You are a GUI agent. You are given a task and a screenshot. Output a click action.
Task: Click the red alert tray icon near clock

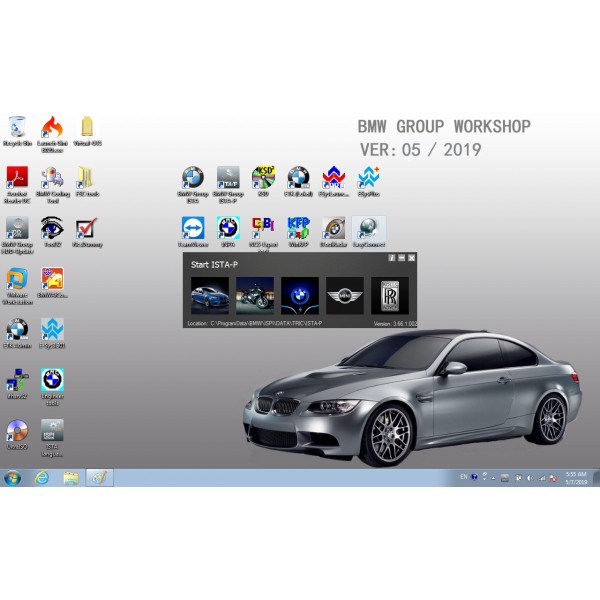pos(553,478)
